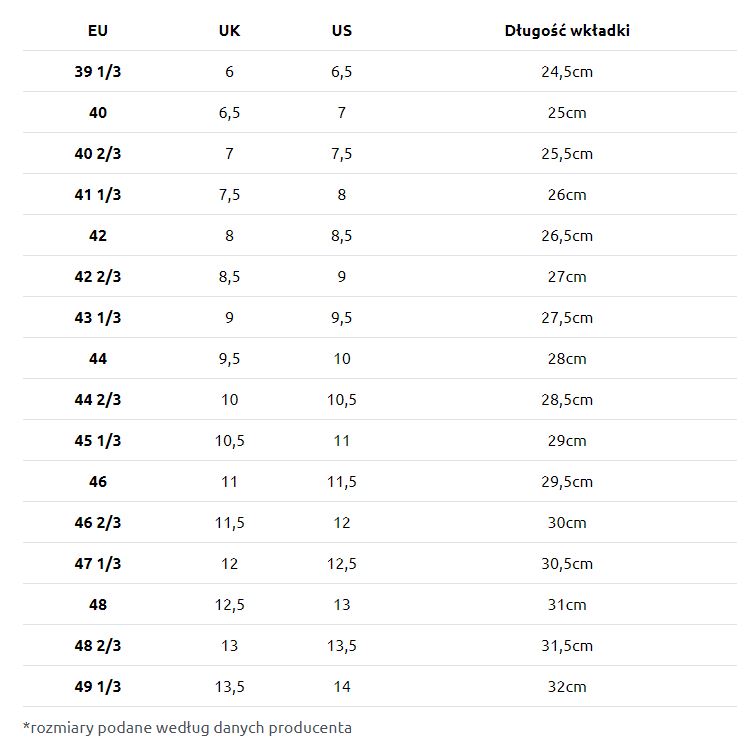749x747 pixels.
Task: Click the 31,5cm insole length cell
Action: coord(567,646)
